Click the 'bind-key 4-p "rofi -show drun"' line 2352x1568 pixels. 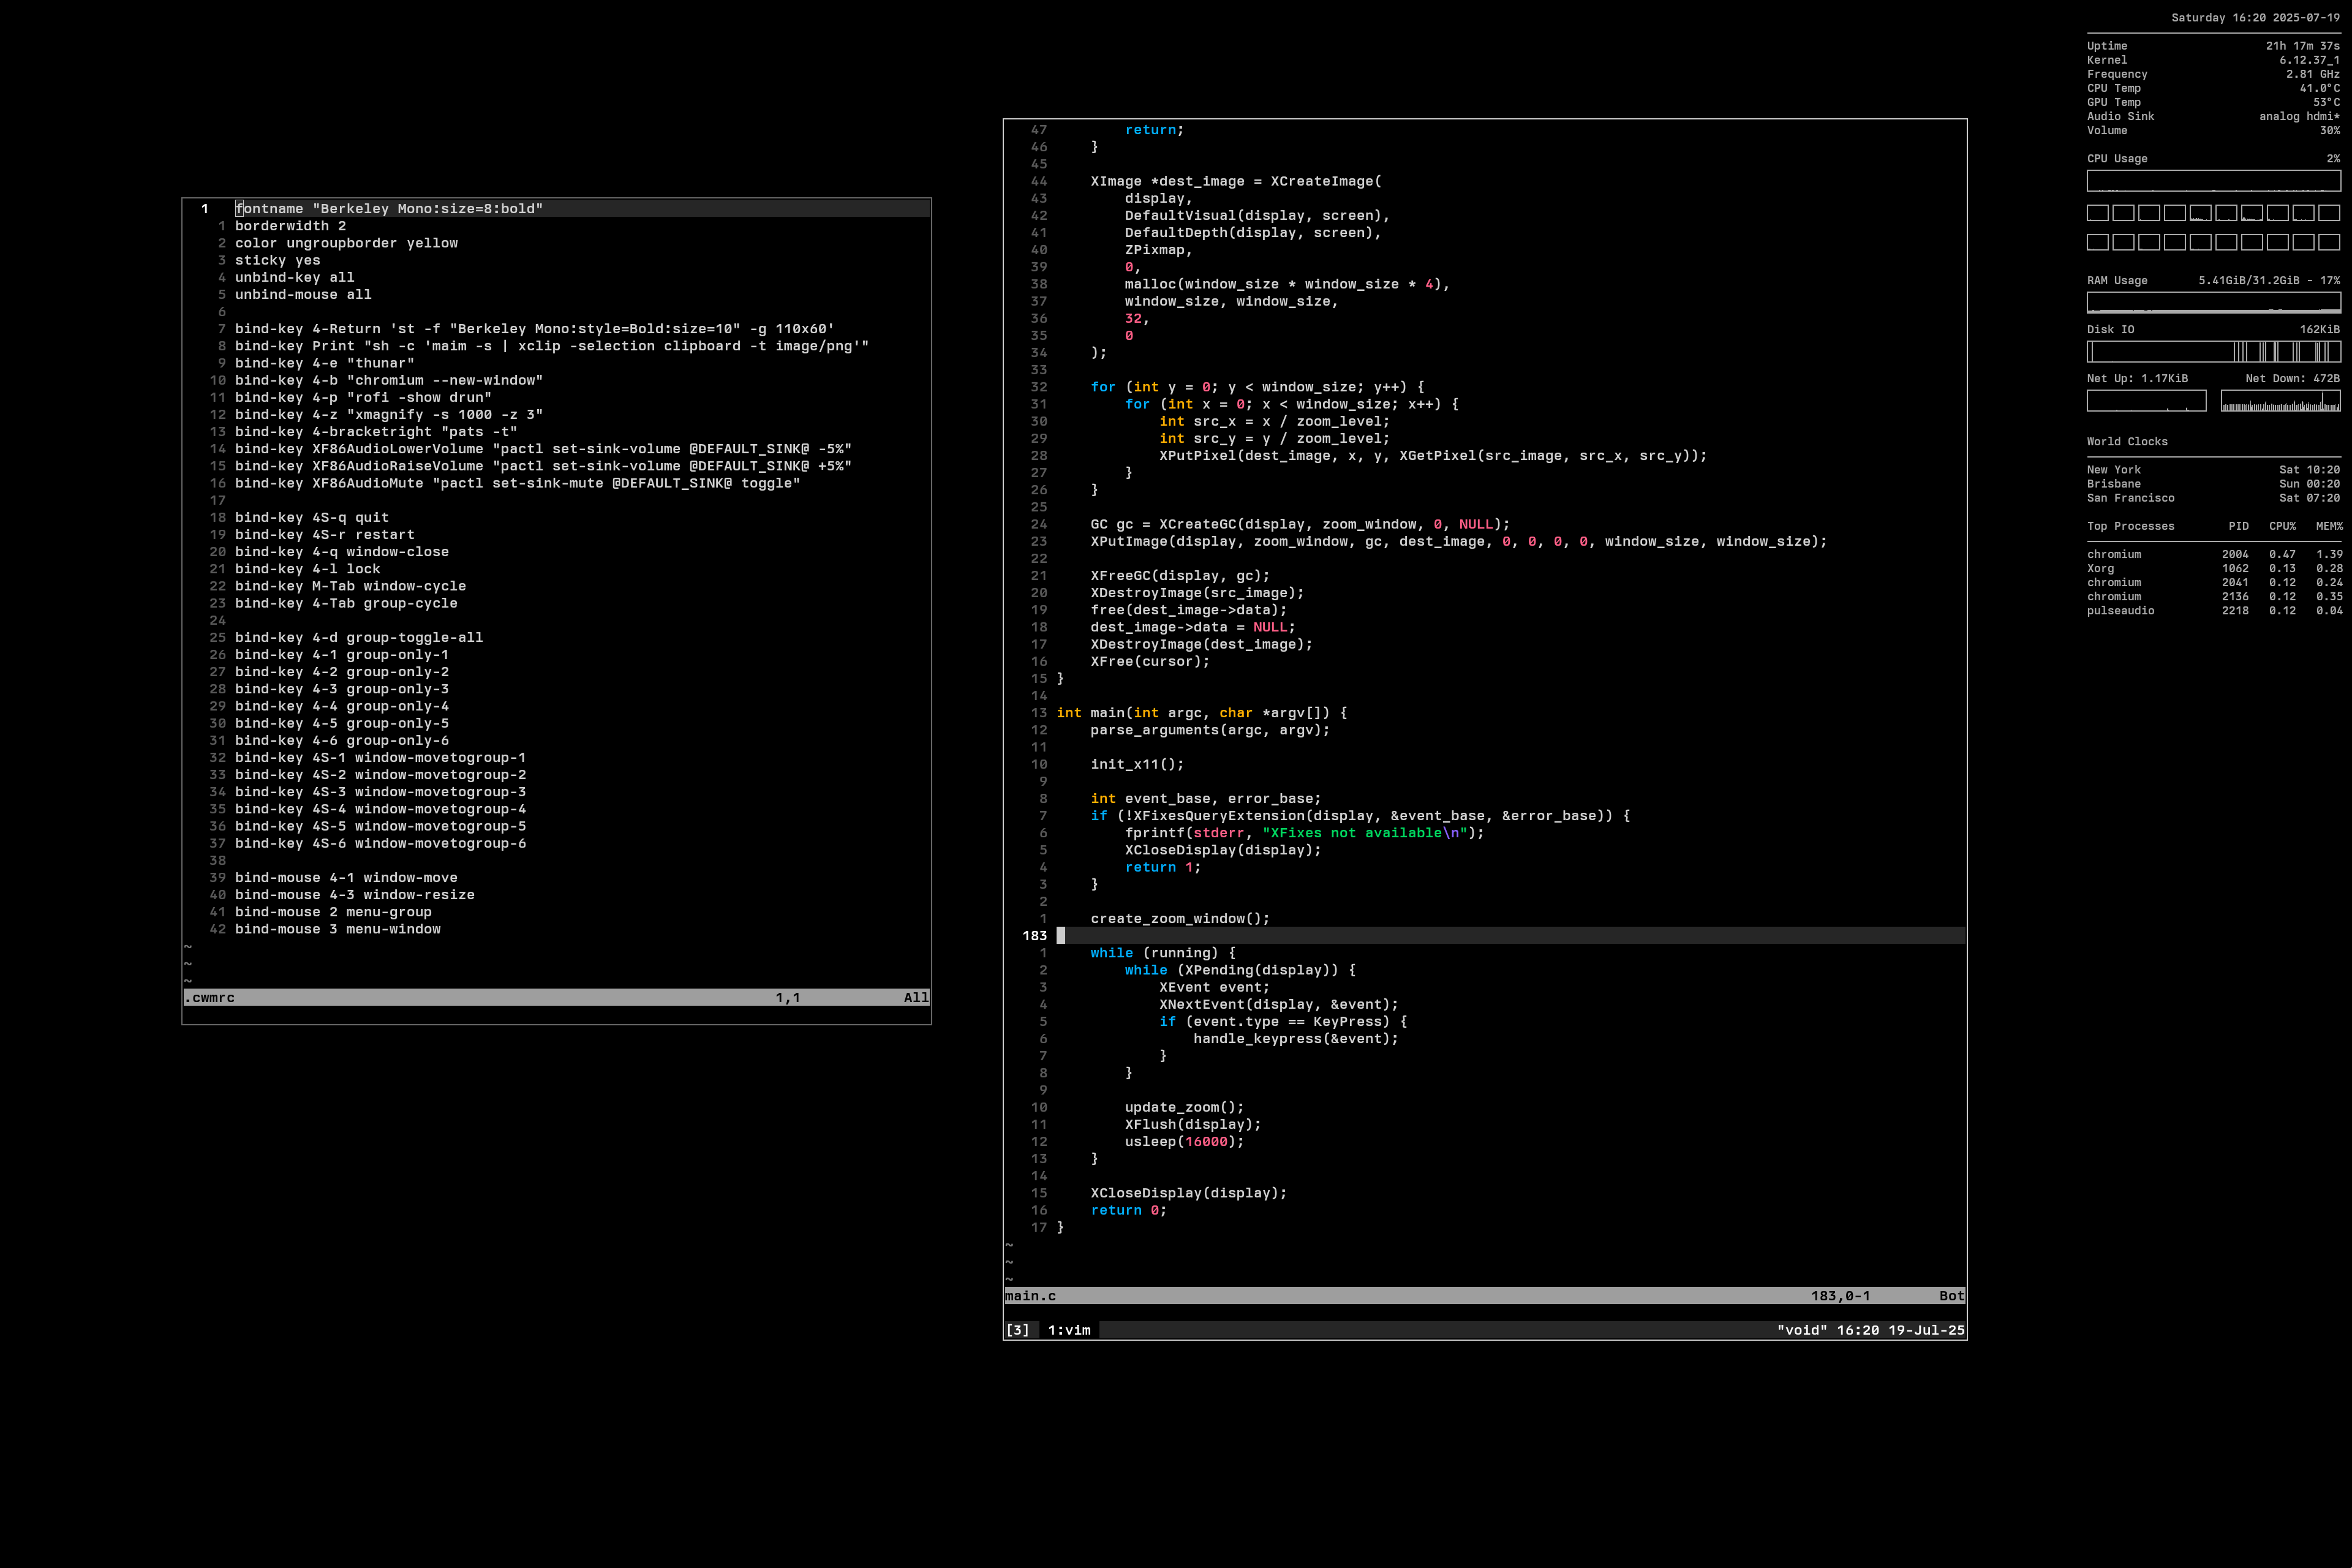pyautogui.click(x=363, y=397)
